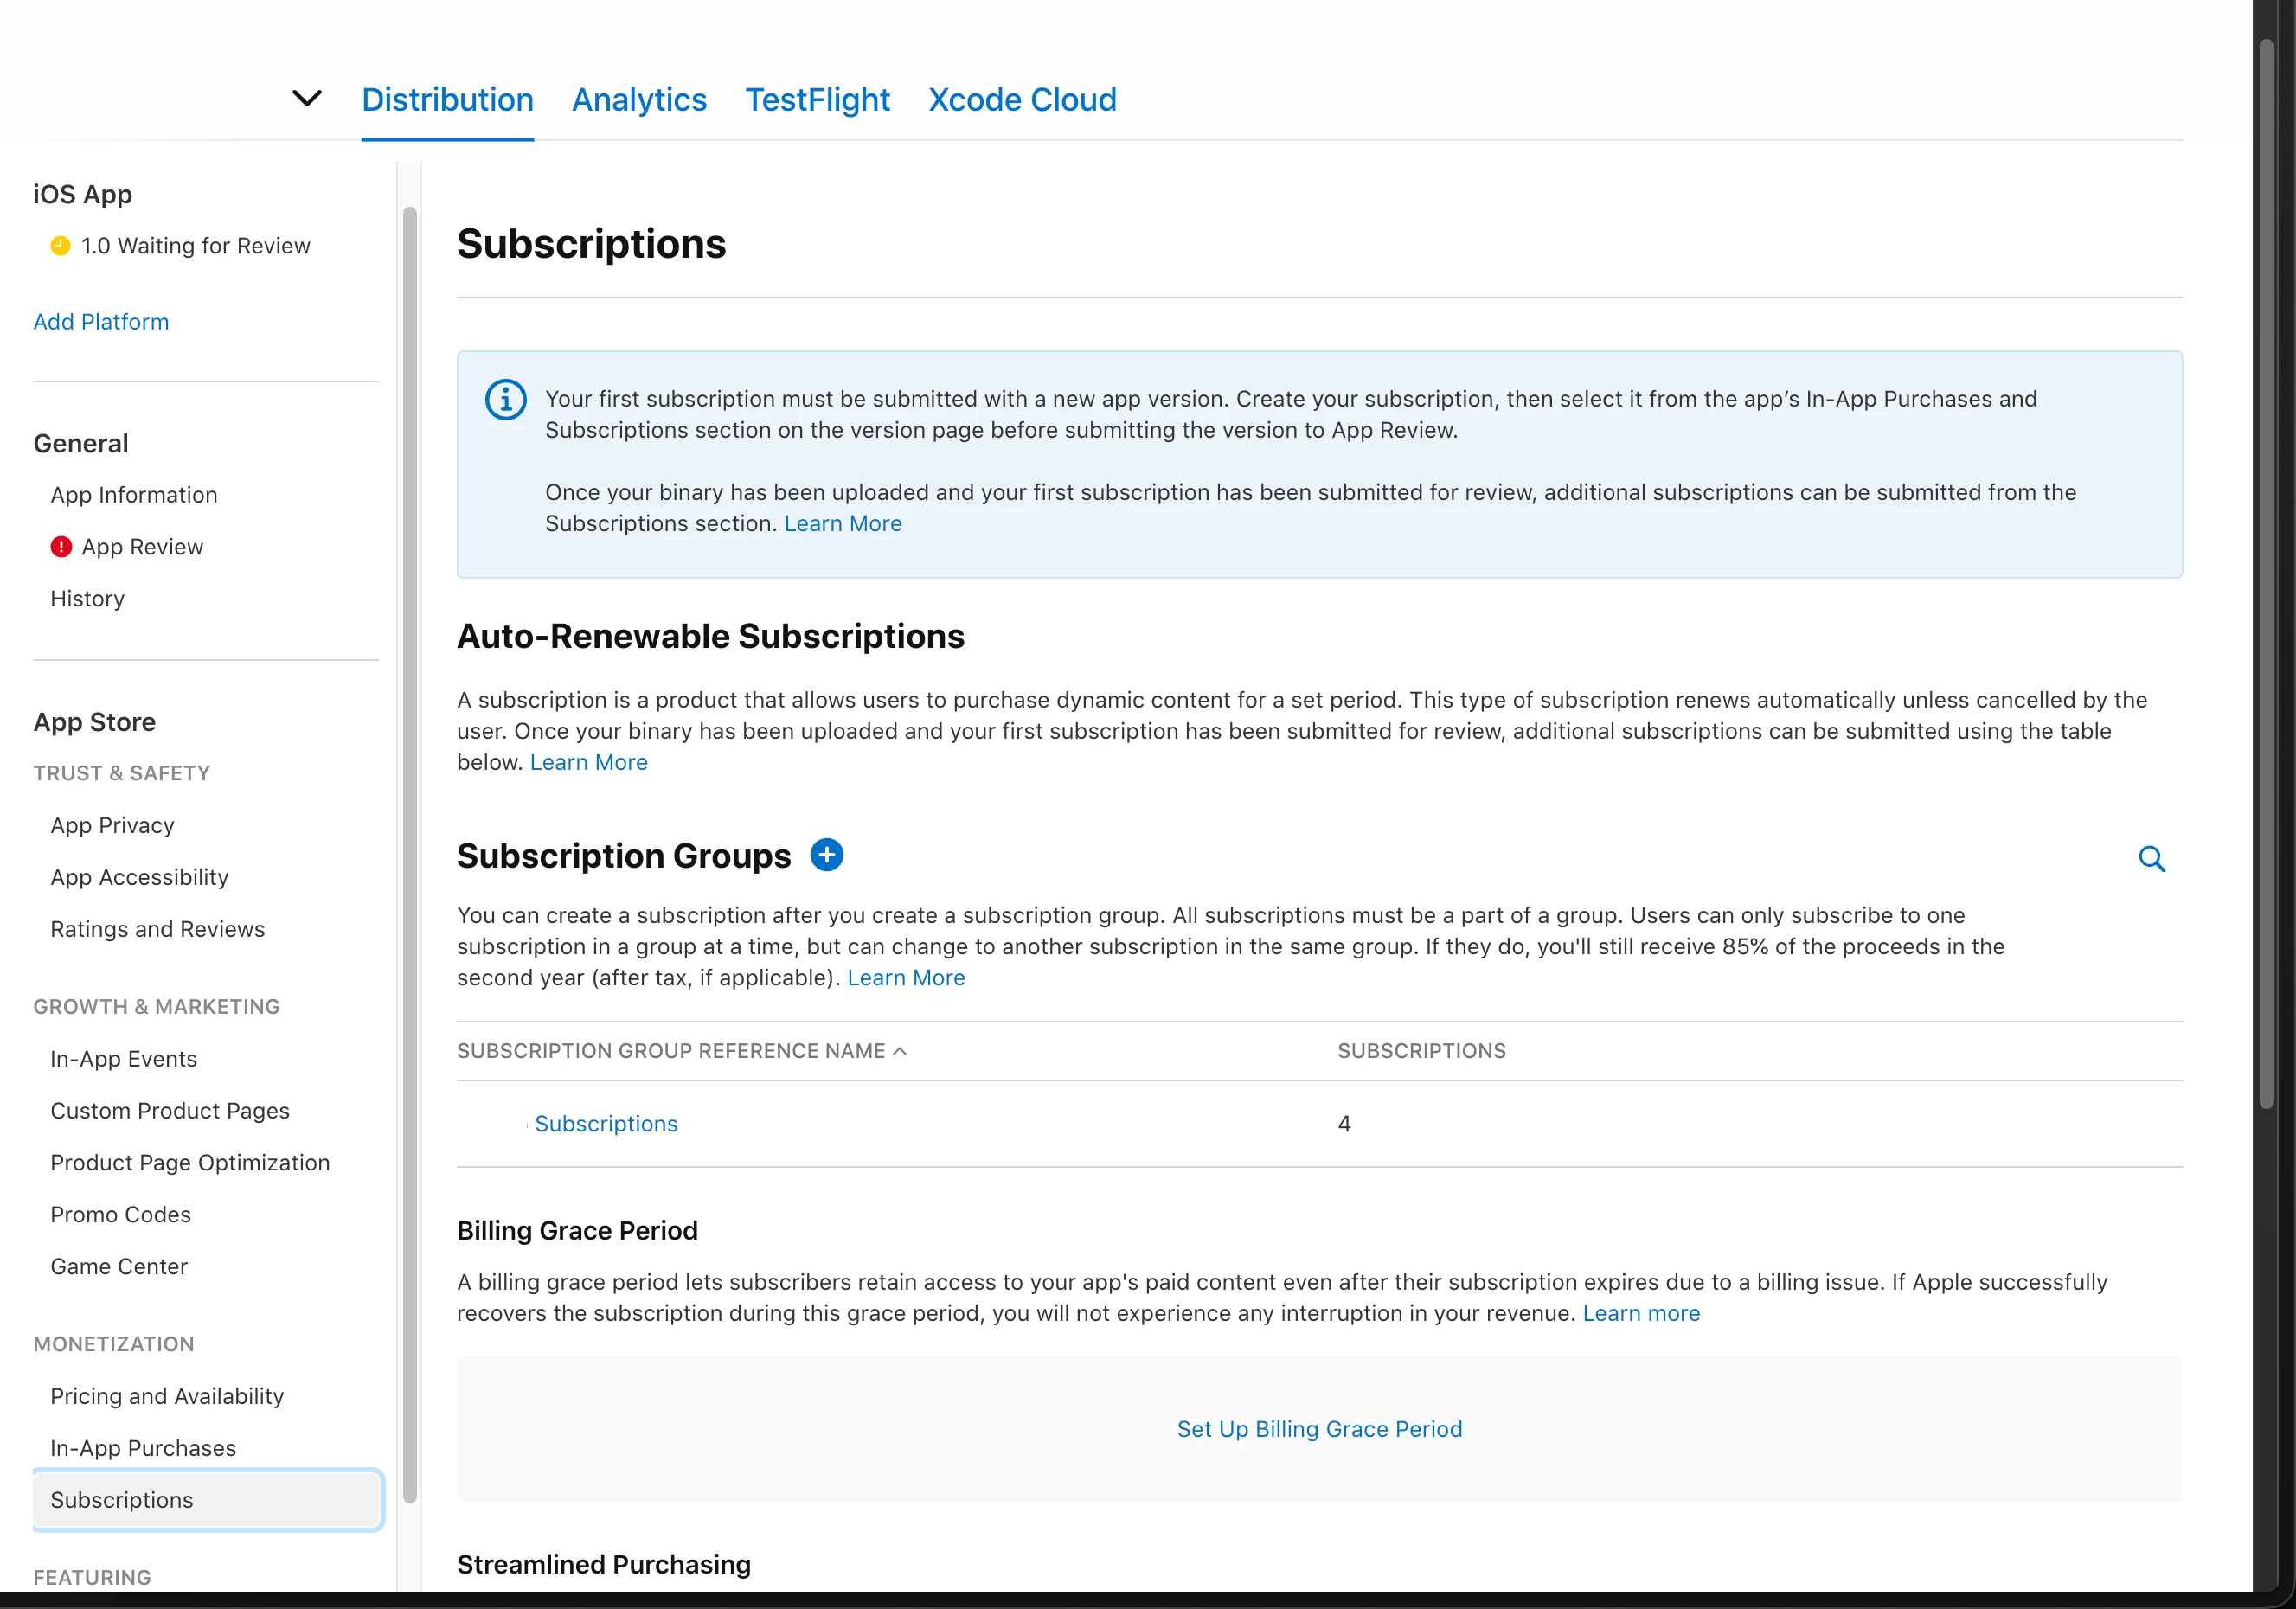Open Pricing and Availability in the sidebar
Viewport: 2296px width, 1609px height.
tap(167, 1396)
